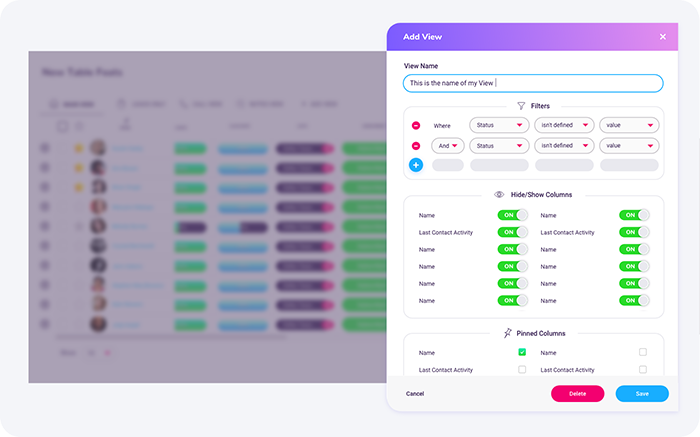
Task: Open isn't defined dropdown in Where row
Action: (564, 125)
